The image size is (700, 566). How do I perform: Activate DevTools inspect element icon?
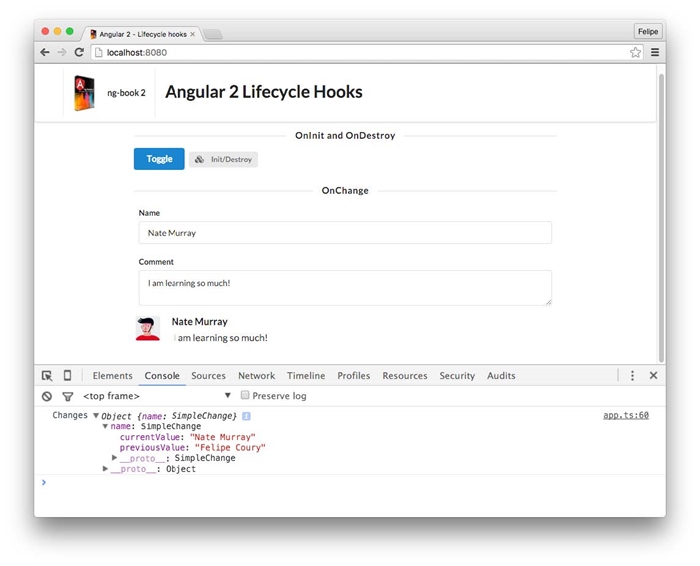(x=47, y=376)
